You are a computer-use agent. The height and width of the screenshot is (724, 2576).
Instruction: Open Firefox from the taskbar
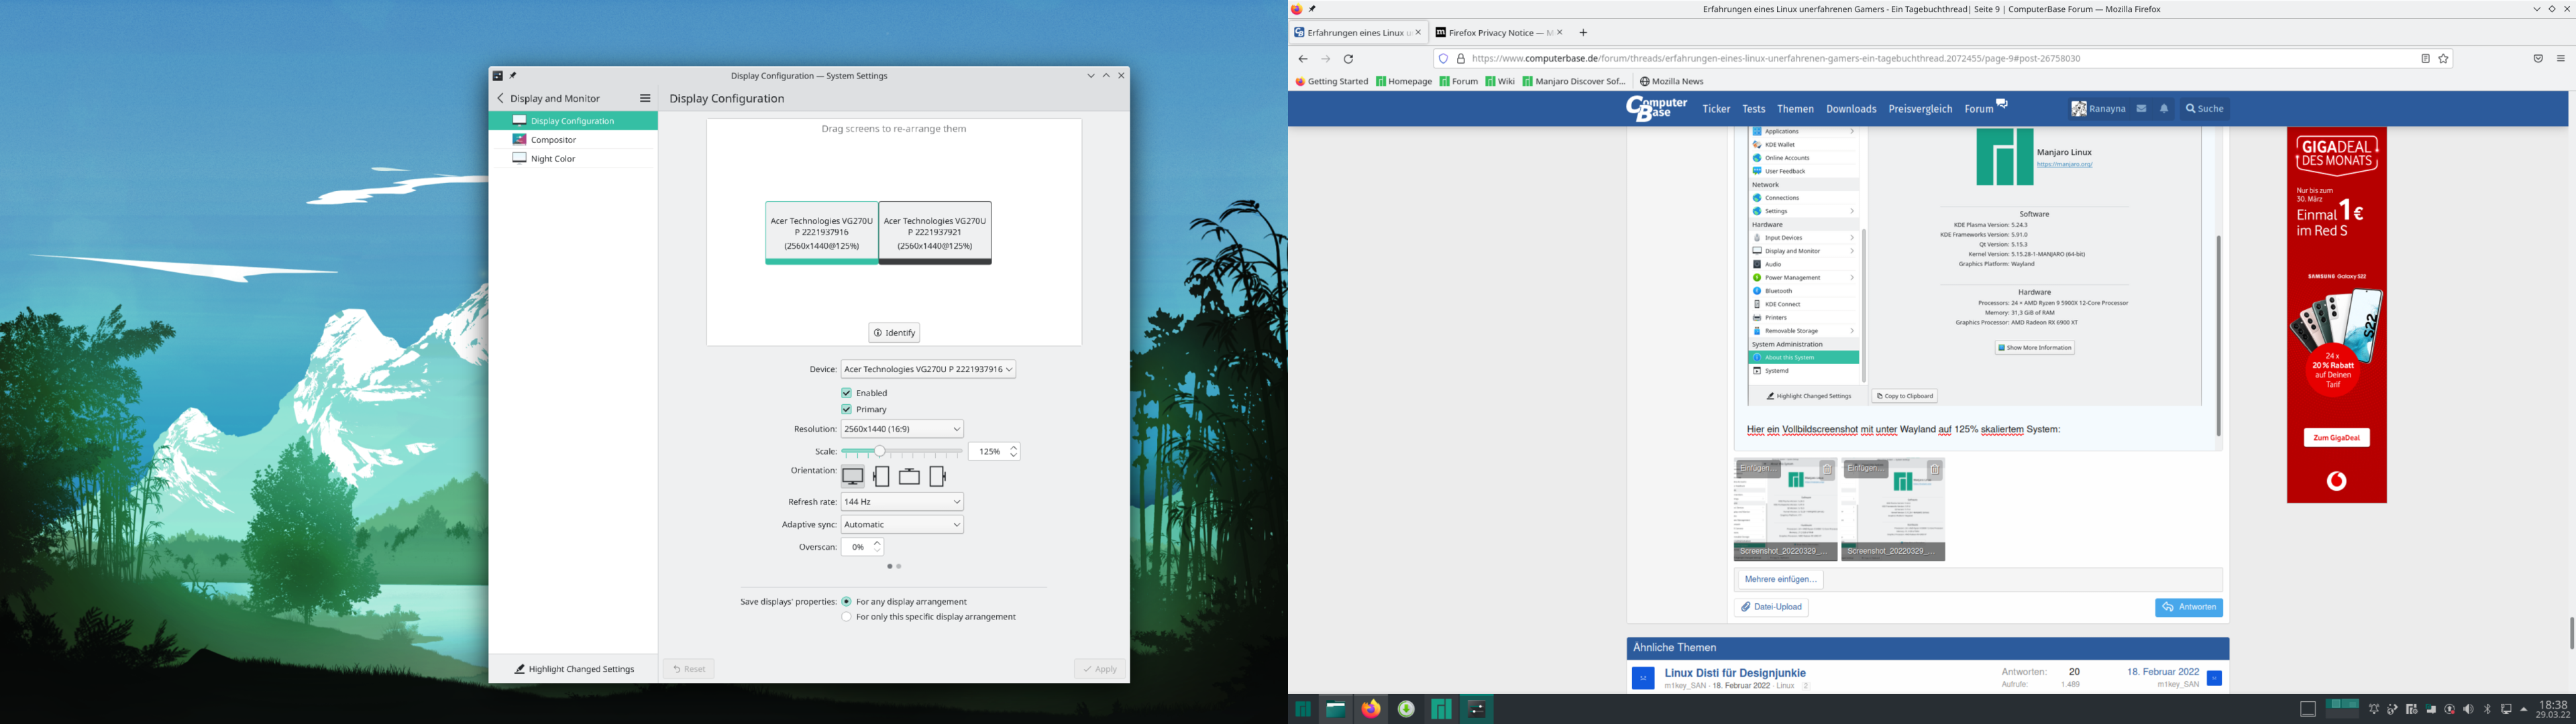(x=1371, y=709)
